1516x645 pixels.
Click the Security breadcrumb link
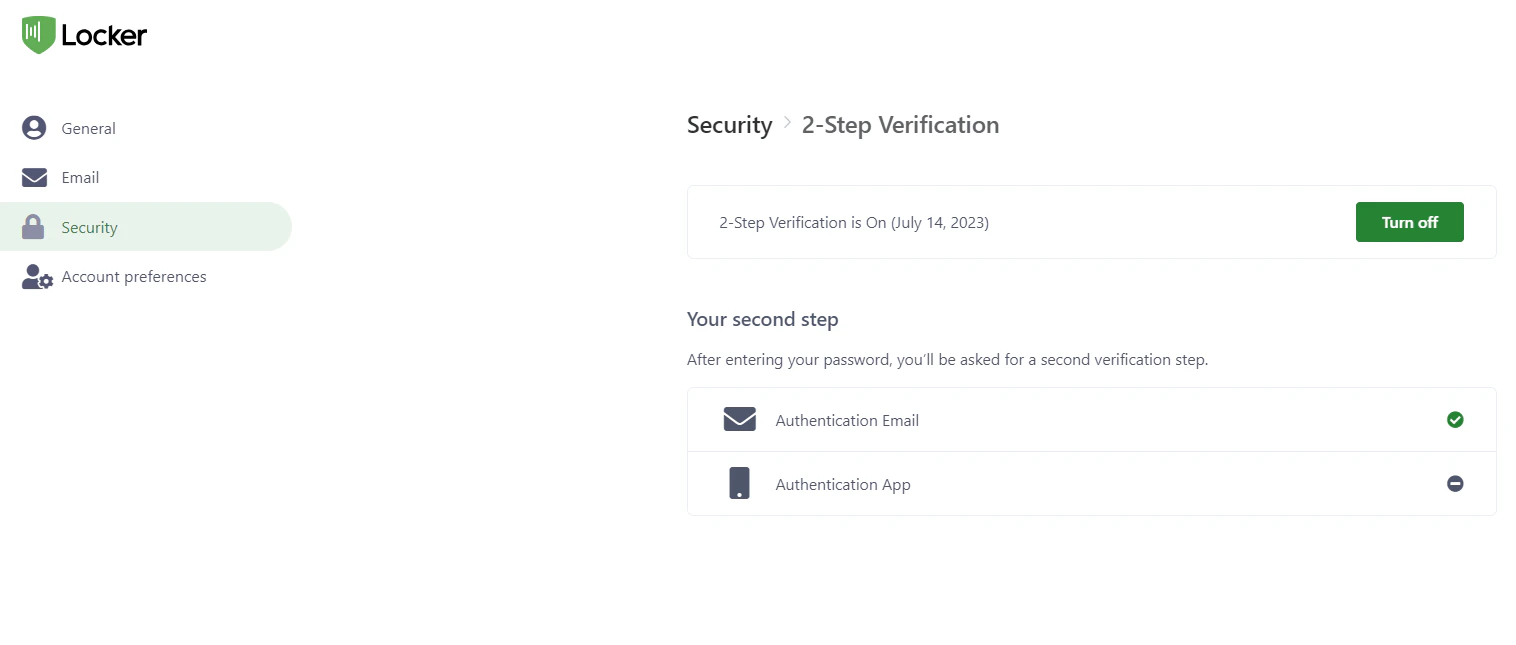pyautogui.click(x=729, y=124)
